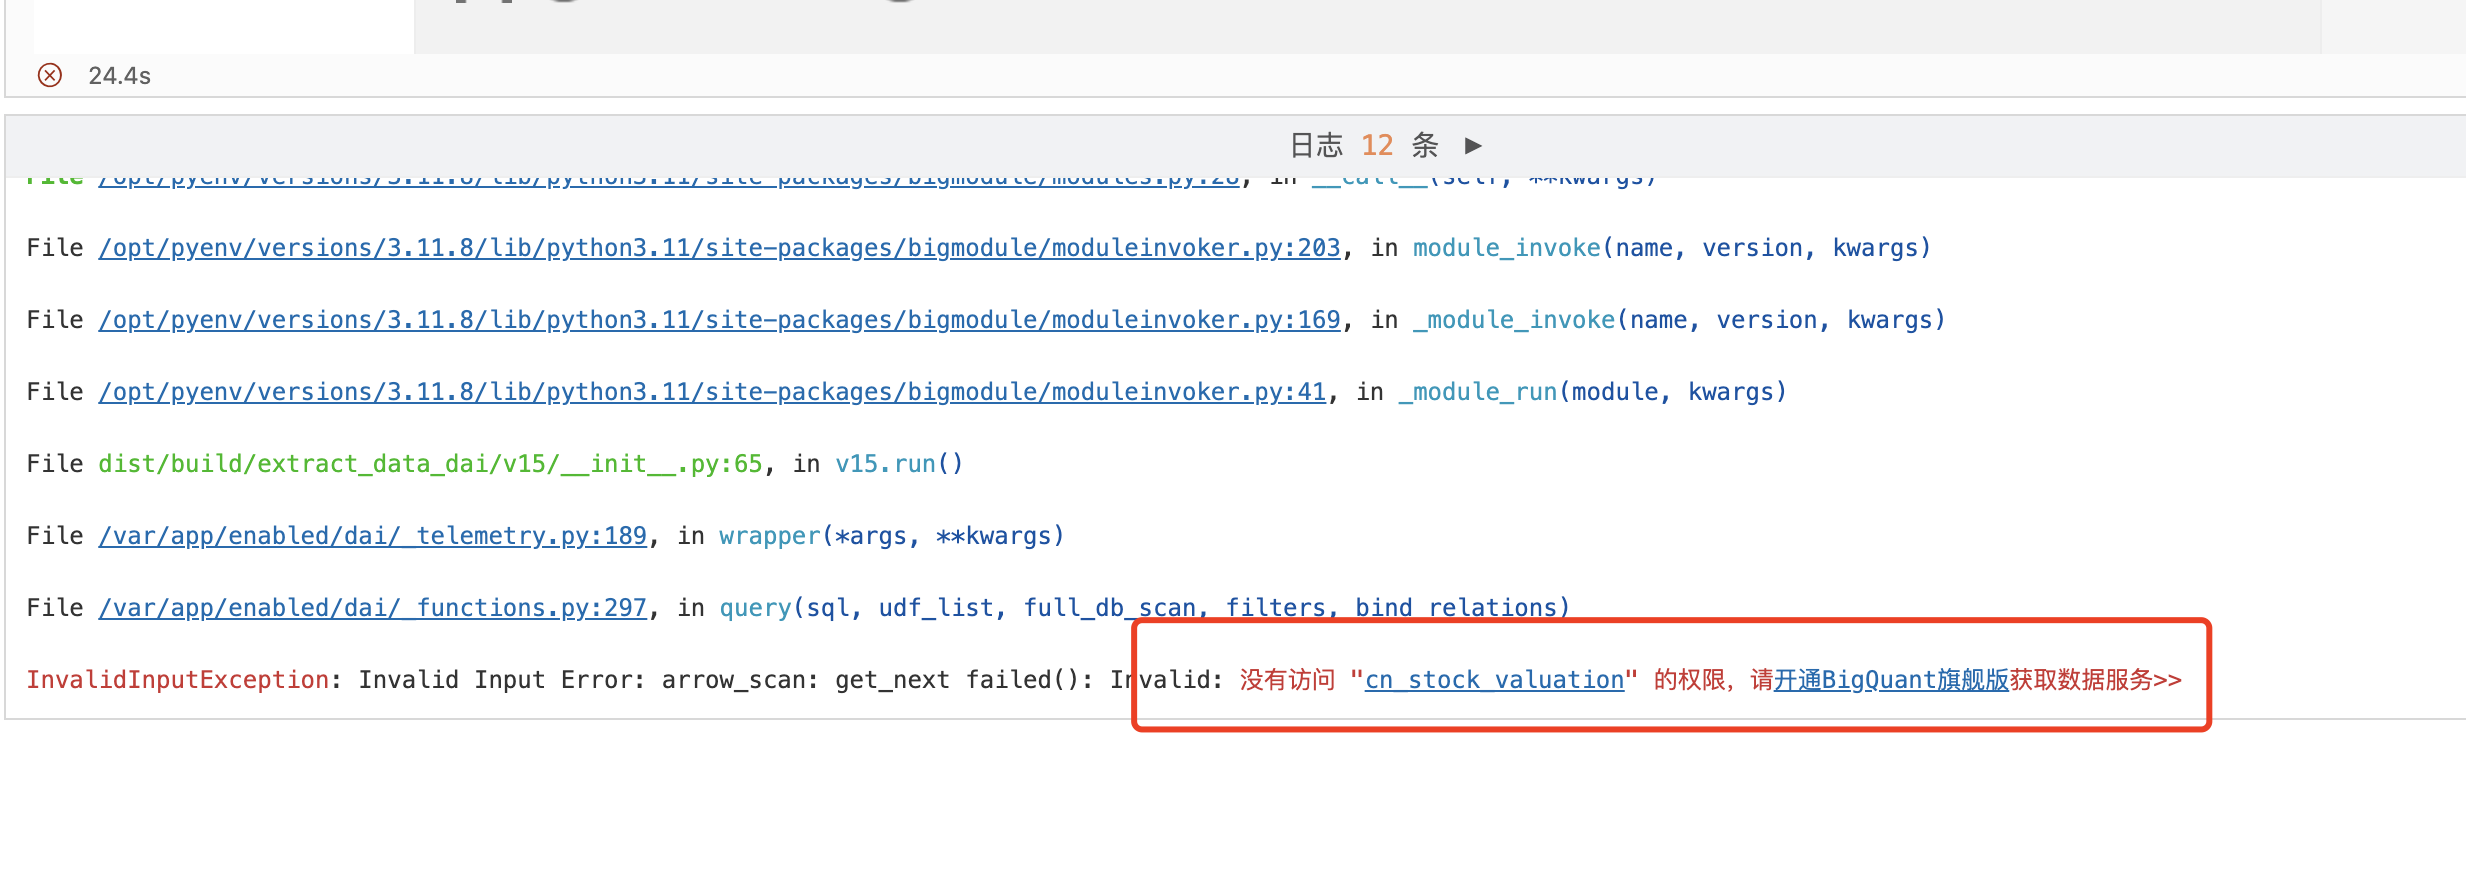Open the _telemetry.py:189 file link
2466x876 pixels.
[x=373, y=536]
